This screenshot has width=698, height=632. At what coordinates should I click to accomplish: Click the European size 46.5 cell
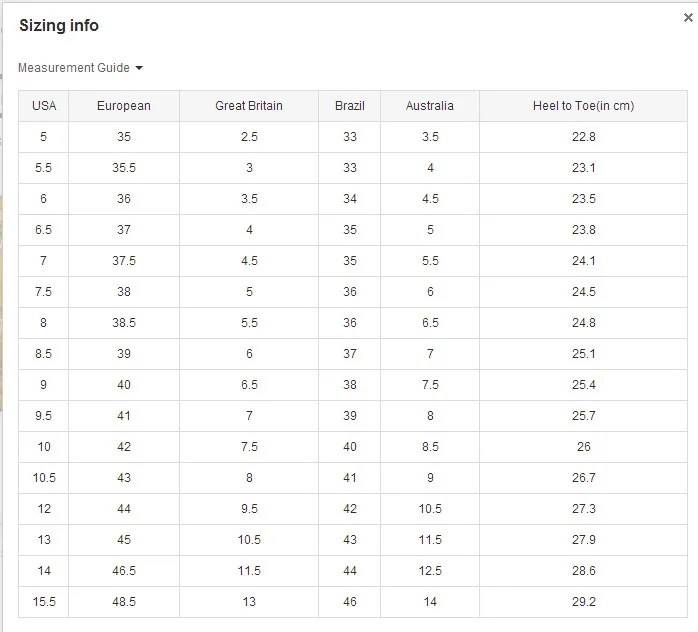coord(124,571)
